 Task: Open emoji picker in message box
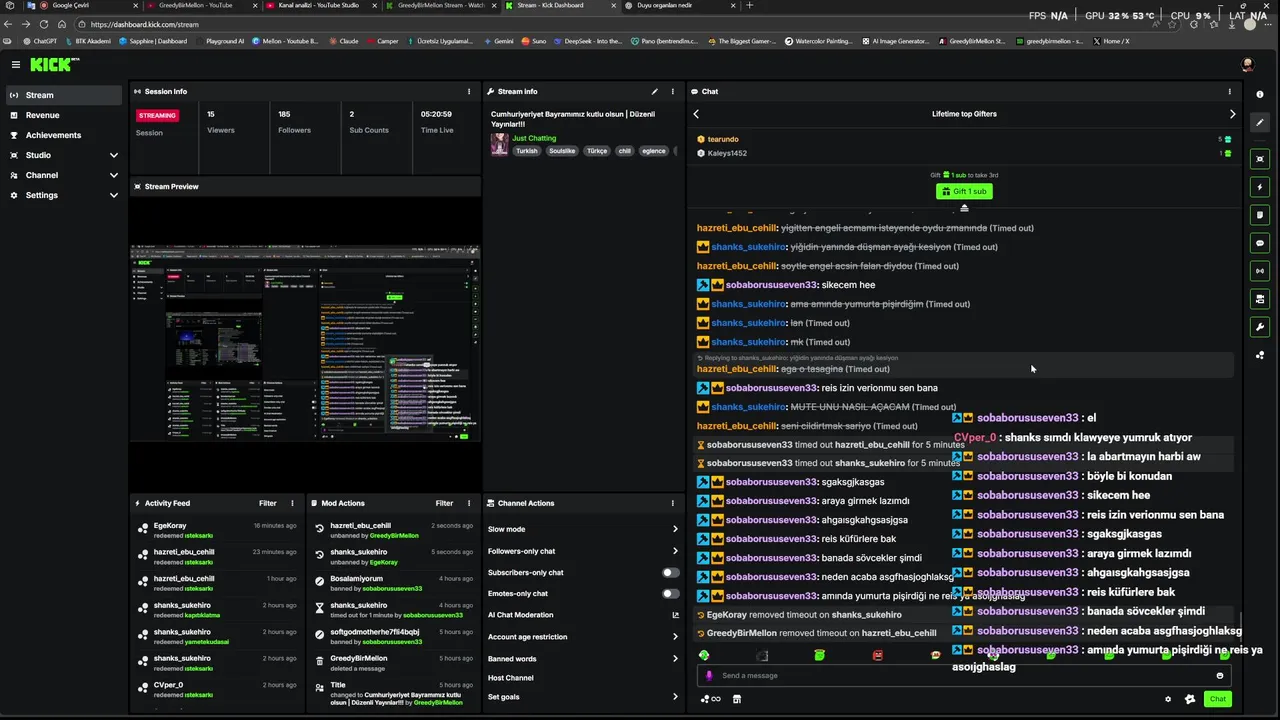tap(1219, 675)
